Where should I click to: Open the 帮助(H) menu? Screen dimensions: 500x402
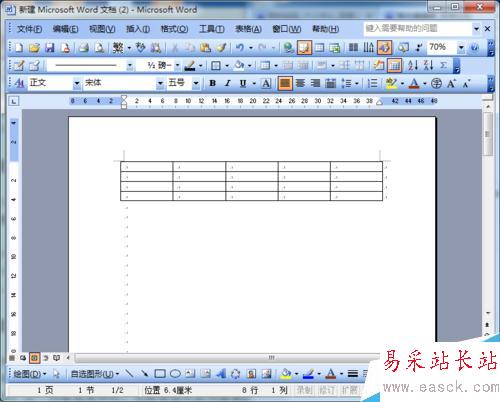click(x=326, y=29)
